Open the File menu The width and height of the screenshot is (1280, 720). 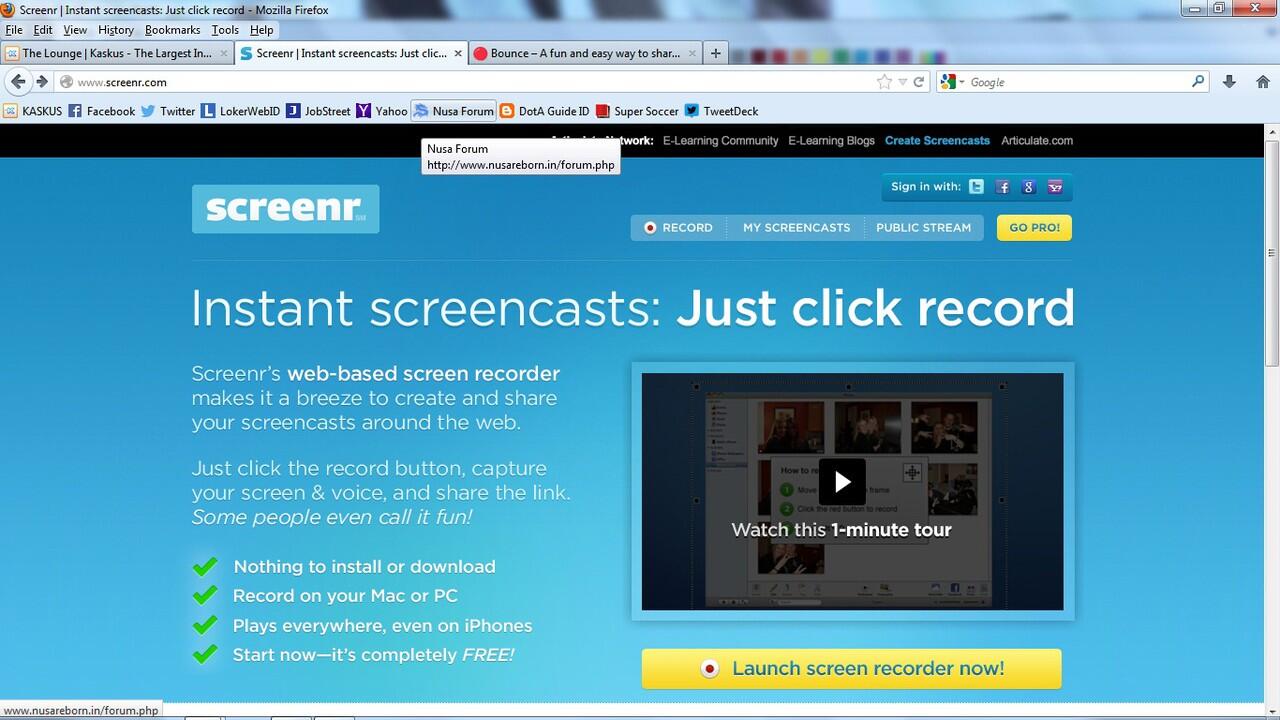[14, 30]
